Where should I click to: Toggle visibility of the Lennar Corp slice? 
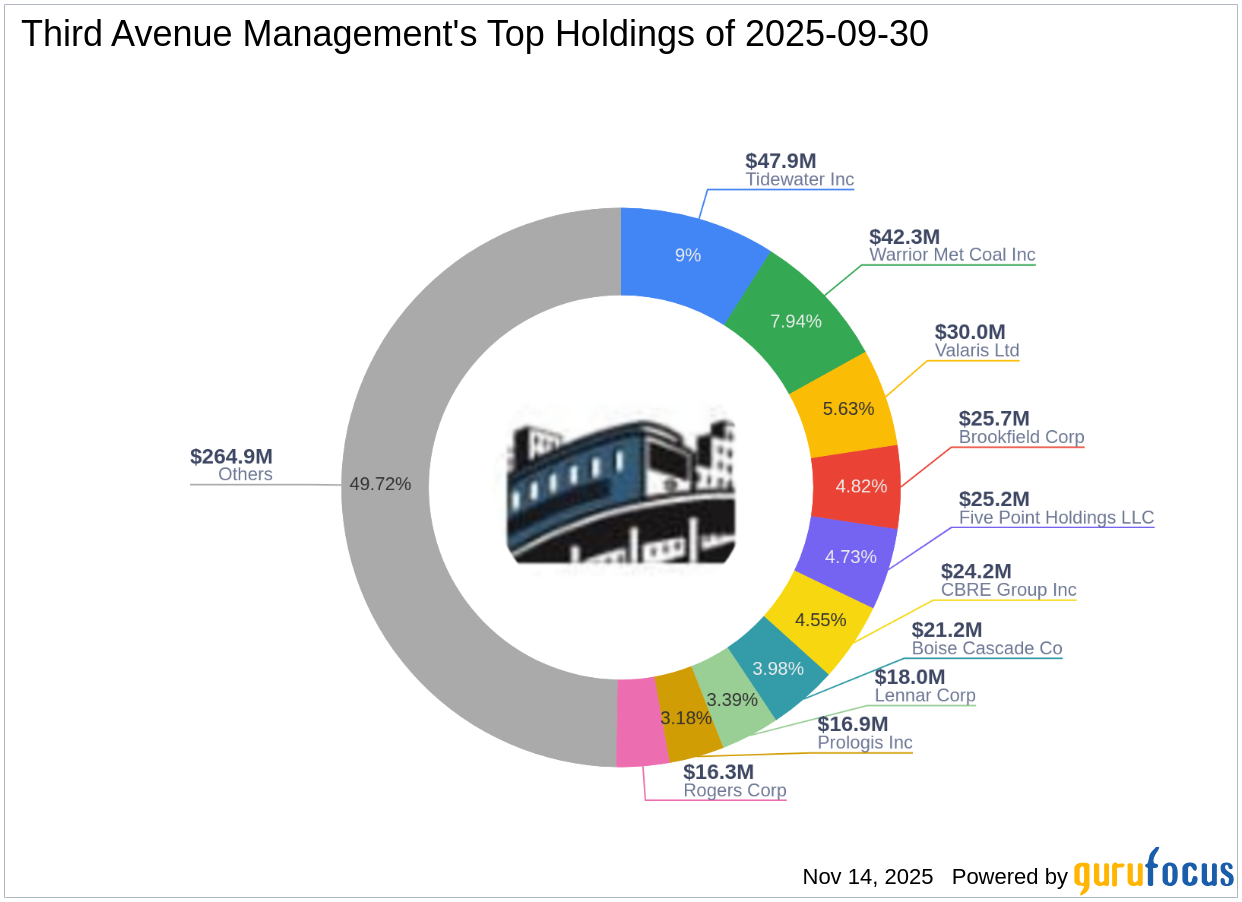click(x=924, y=695)
